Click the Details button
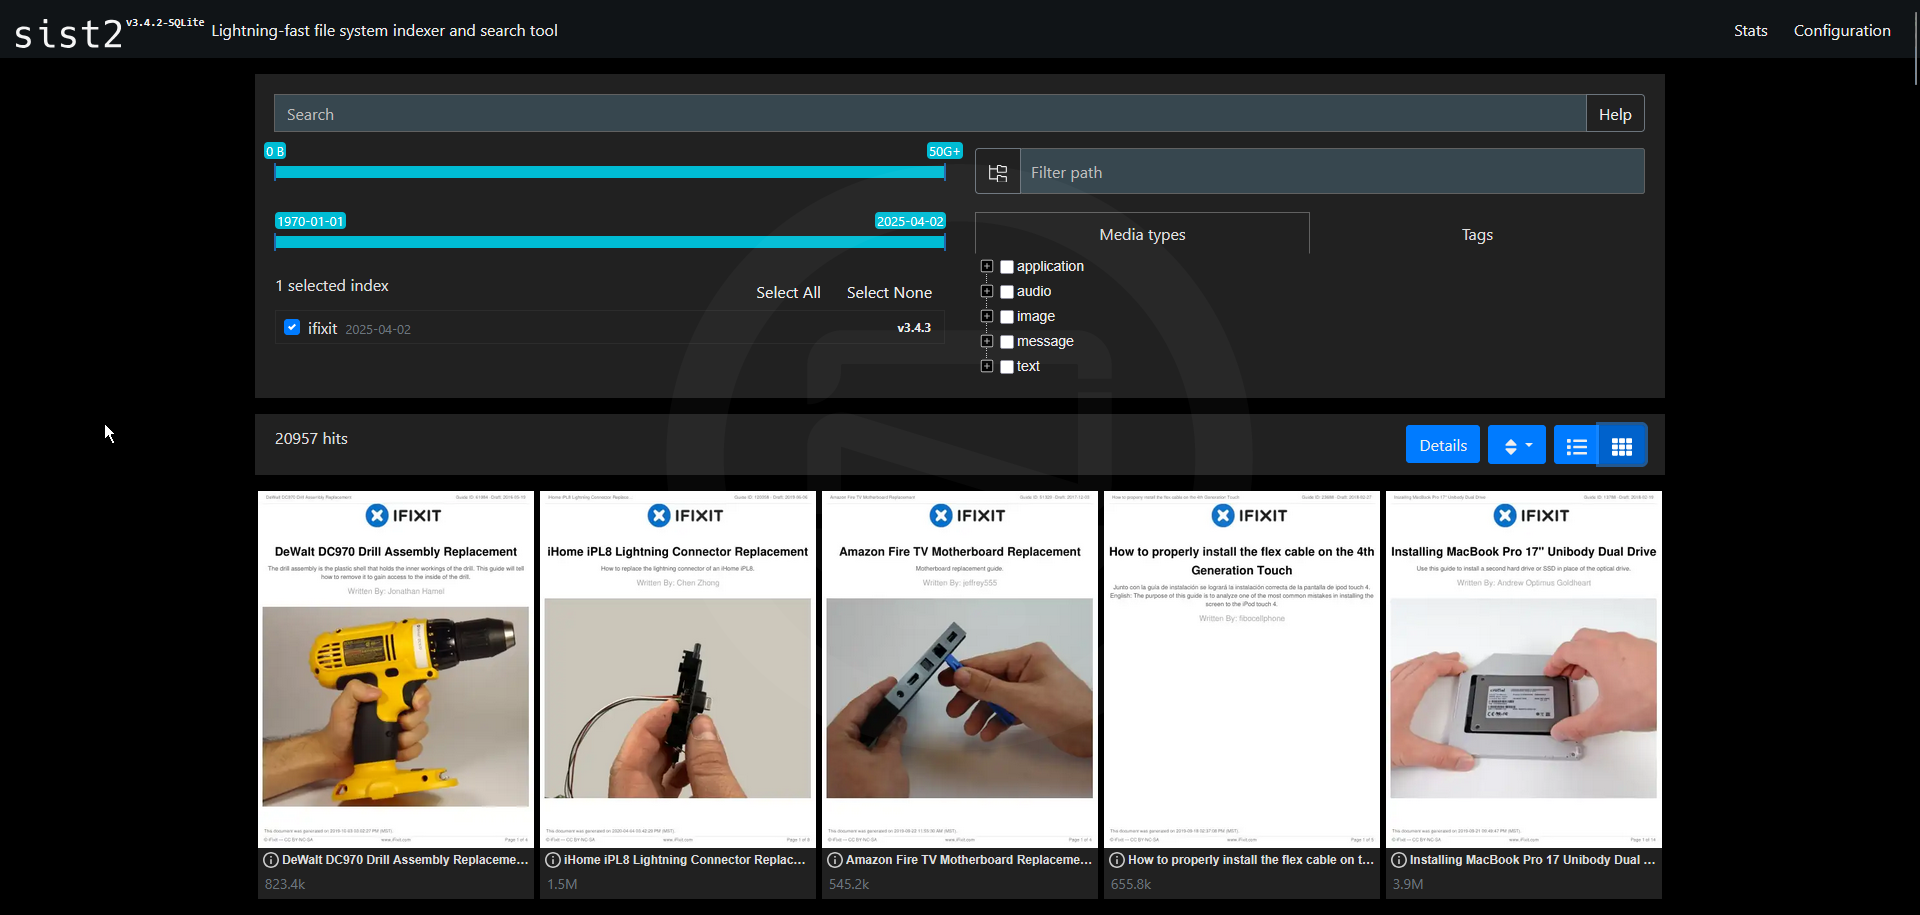This screenshot has height=915, width=1920. pyautogui.click(x=1442, y=444)
